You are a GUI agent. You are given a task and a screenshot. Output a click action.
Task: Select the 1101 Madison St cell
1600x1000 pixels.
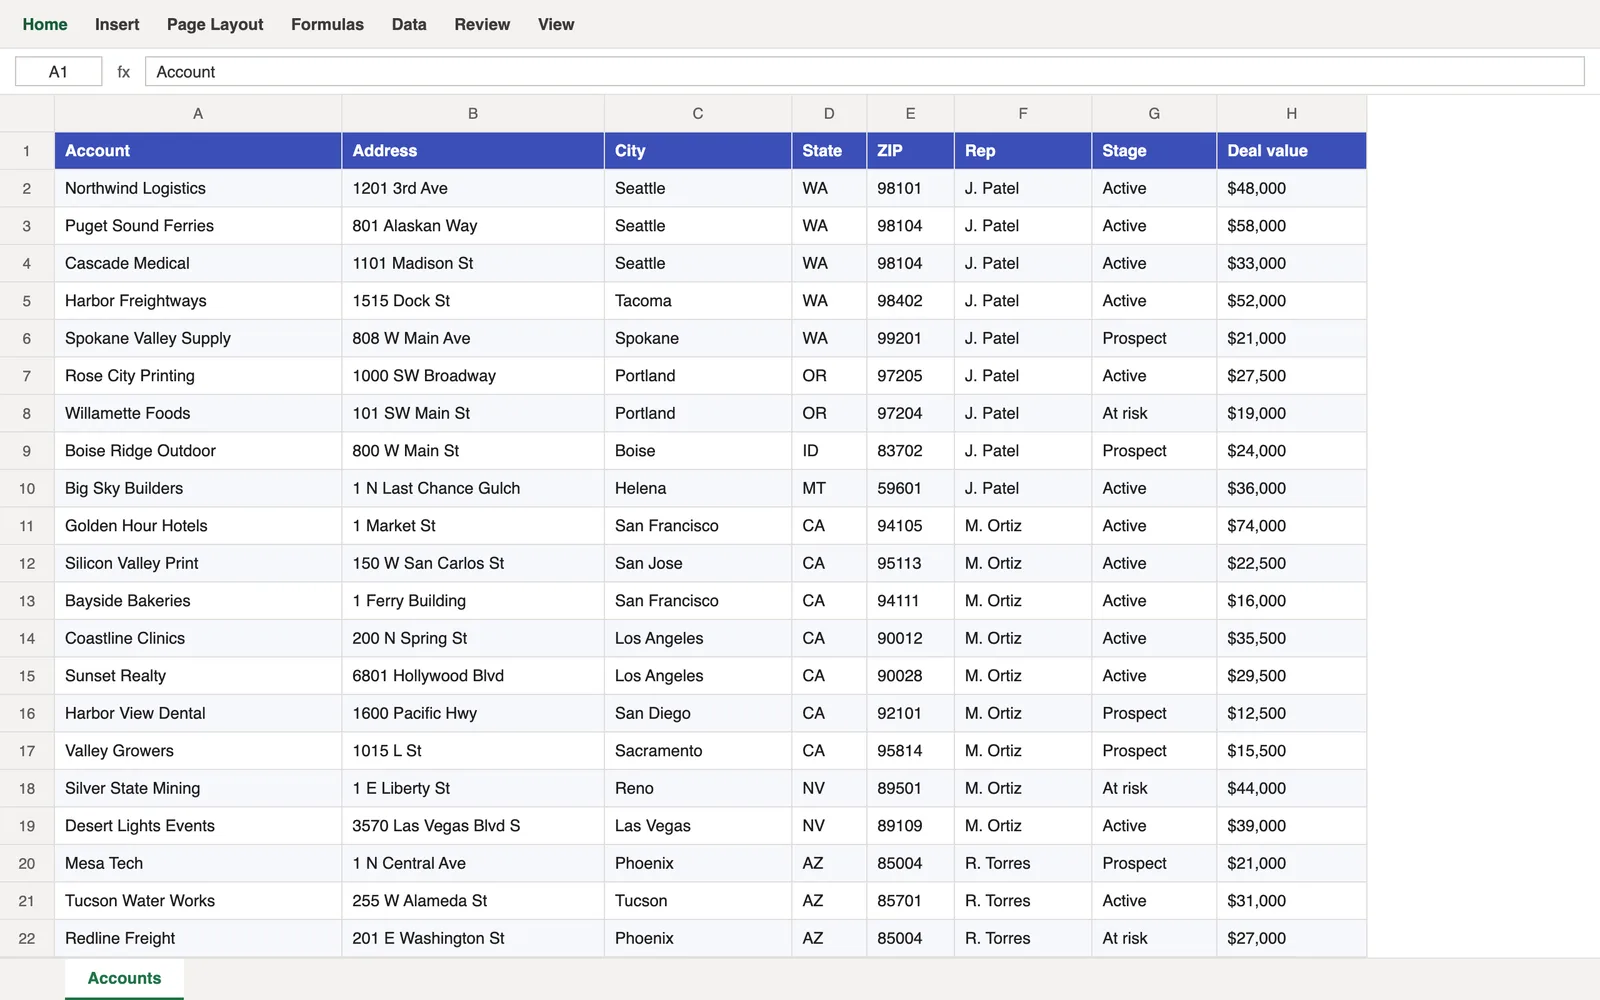pyautogui.click(x=473, y=263)
